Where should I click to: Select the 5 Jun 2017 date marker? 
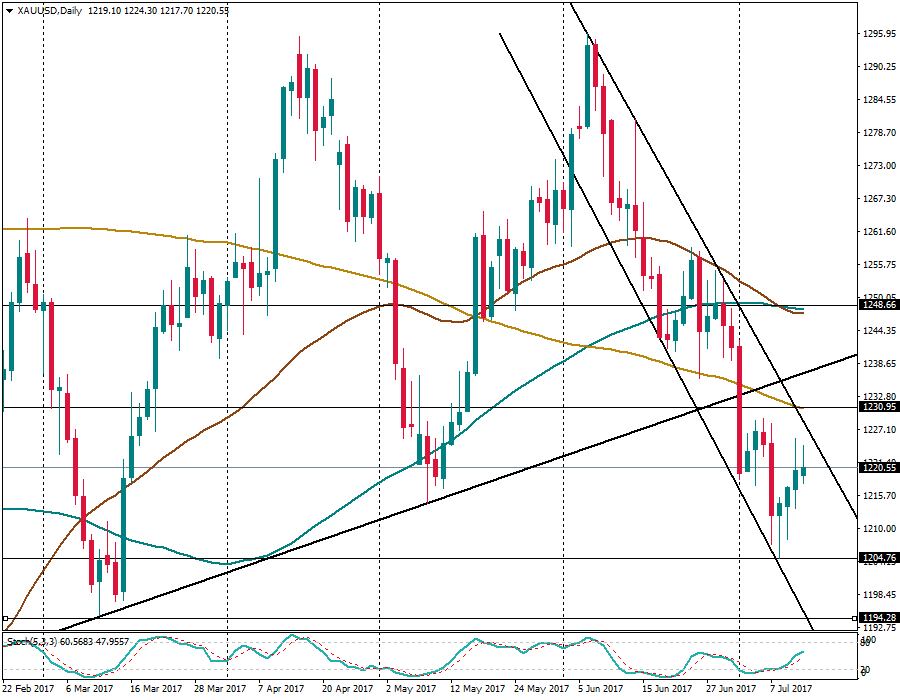601,688
